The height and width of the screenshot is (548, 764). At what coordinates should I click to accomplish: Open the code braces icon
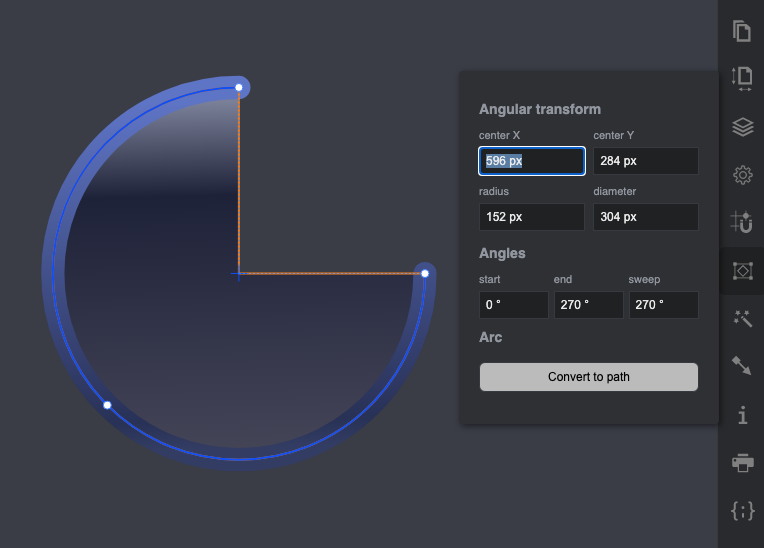pos(742,510)
